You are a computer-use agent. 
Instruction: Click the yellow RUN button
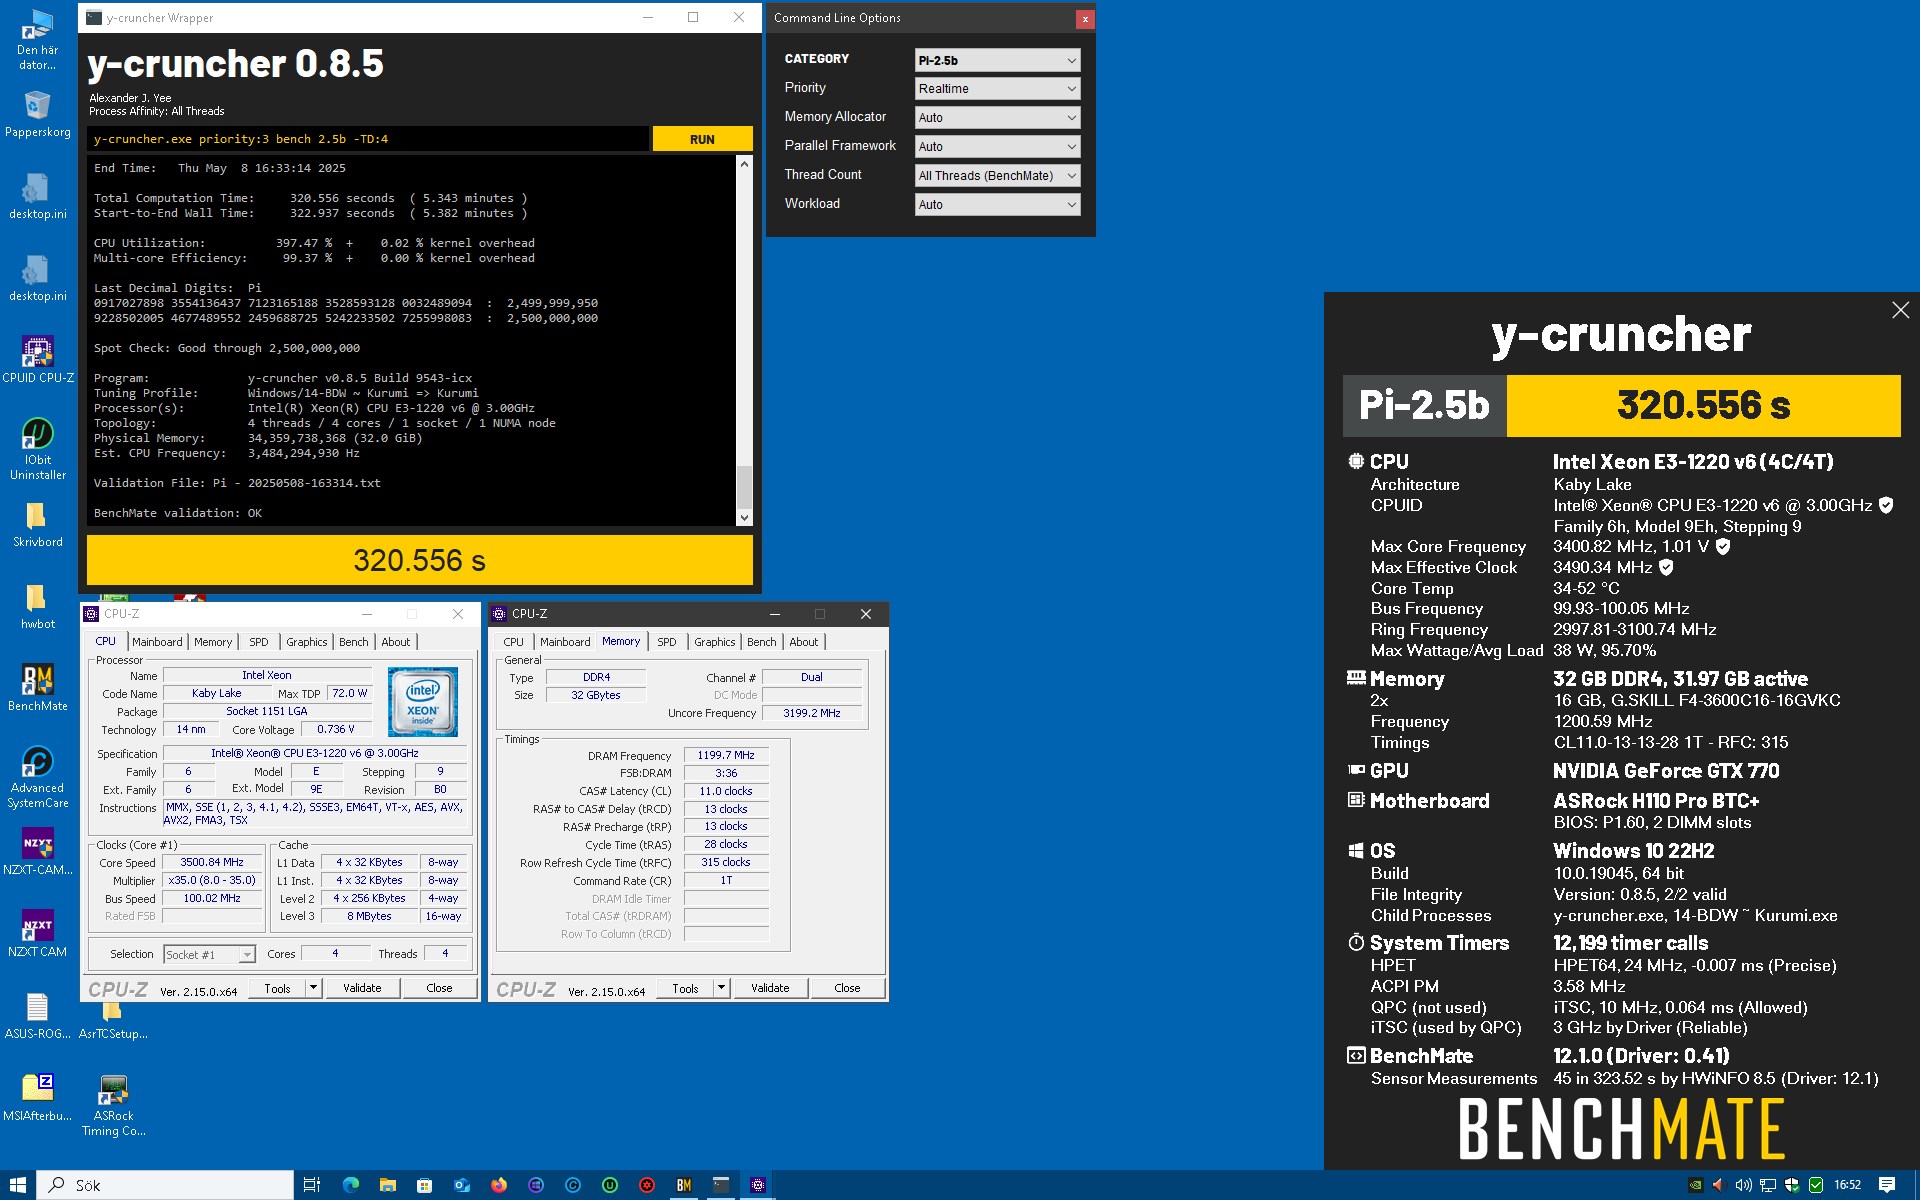tap(702, 139)
